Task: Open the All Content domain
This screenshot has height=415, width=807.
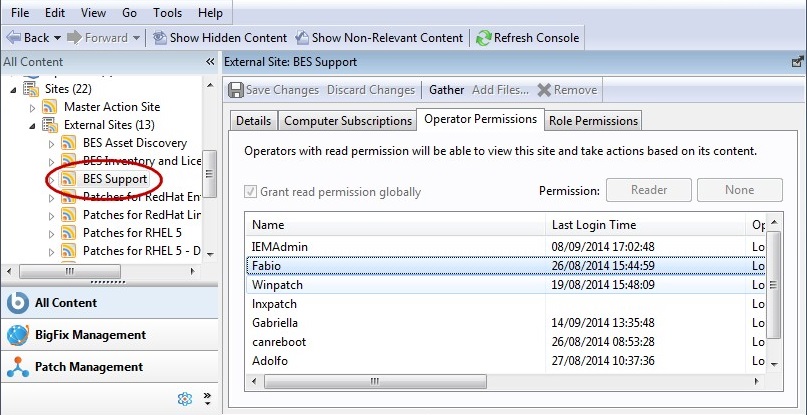Action: (109, 303)
